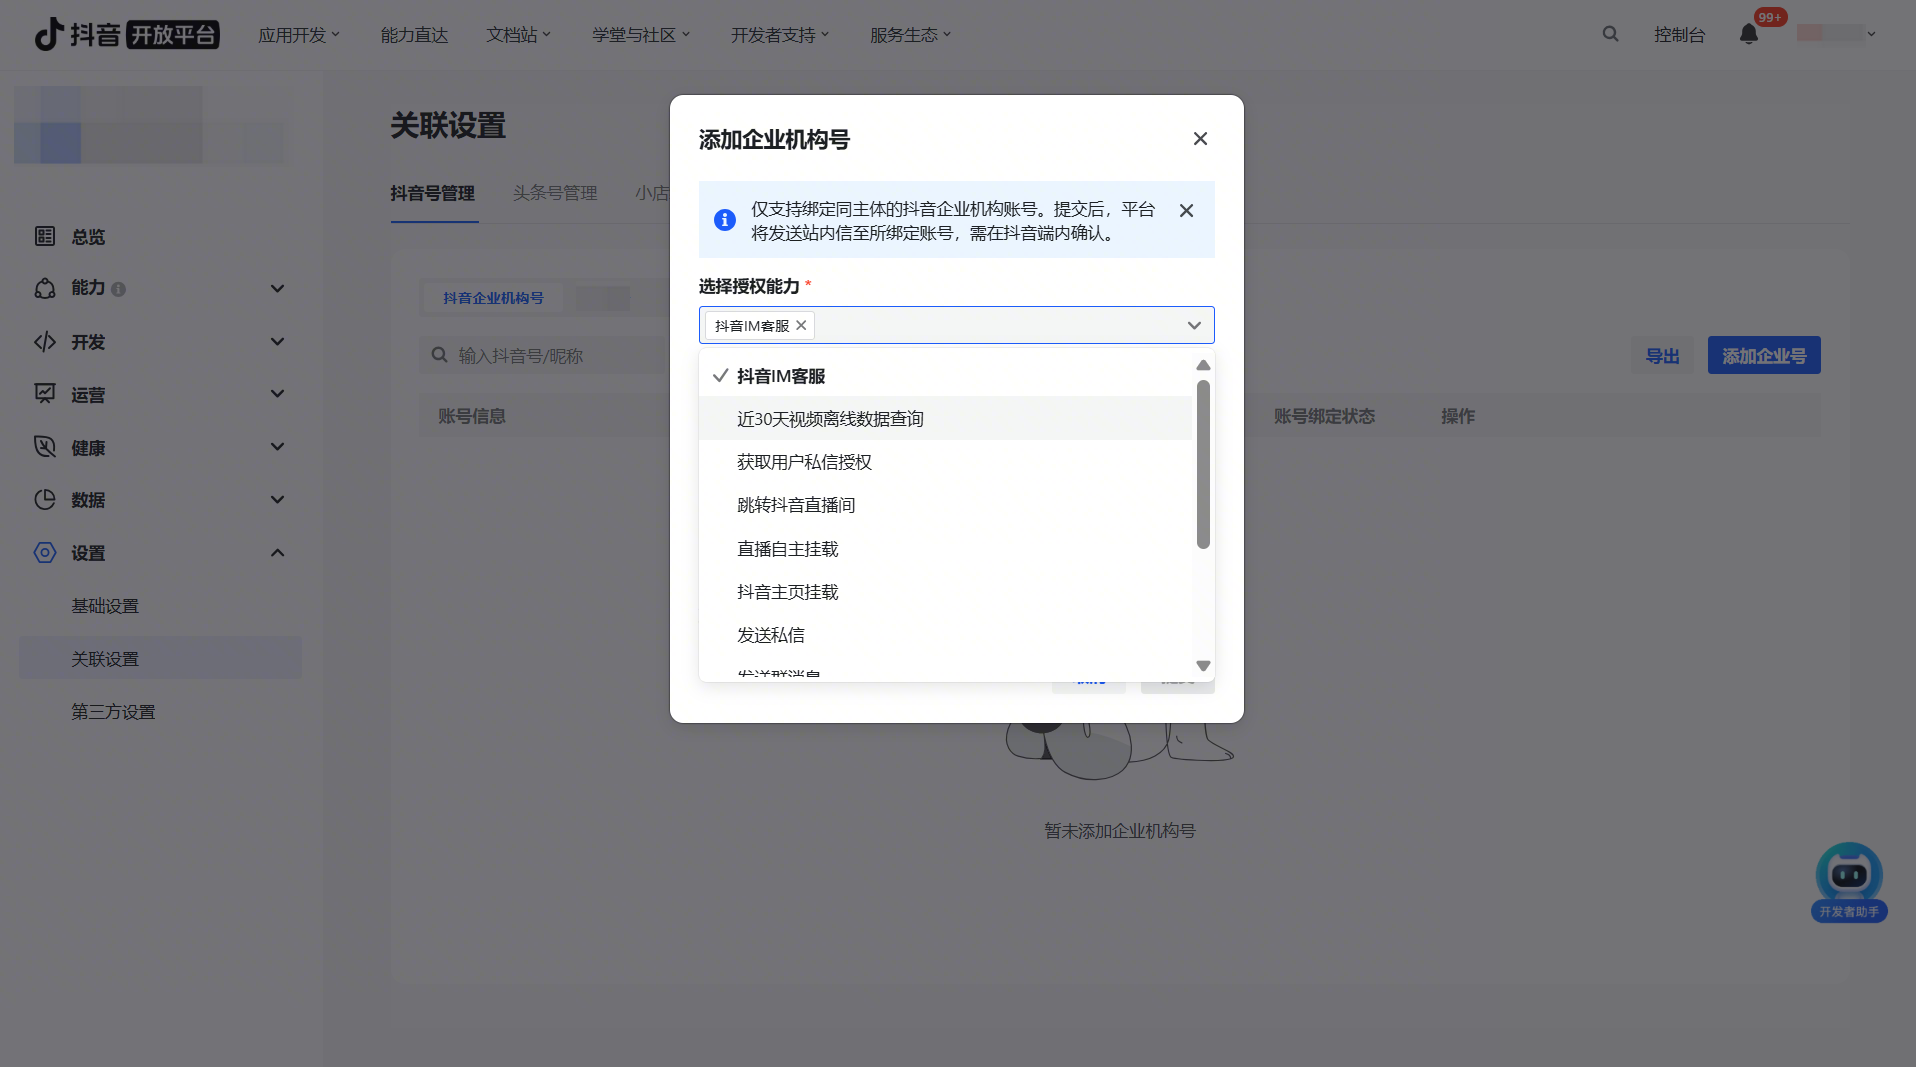Screen dimensions: 1916x1067
Task: Switch to the 头条号管理 tab
Action: pos(554,193)
